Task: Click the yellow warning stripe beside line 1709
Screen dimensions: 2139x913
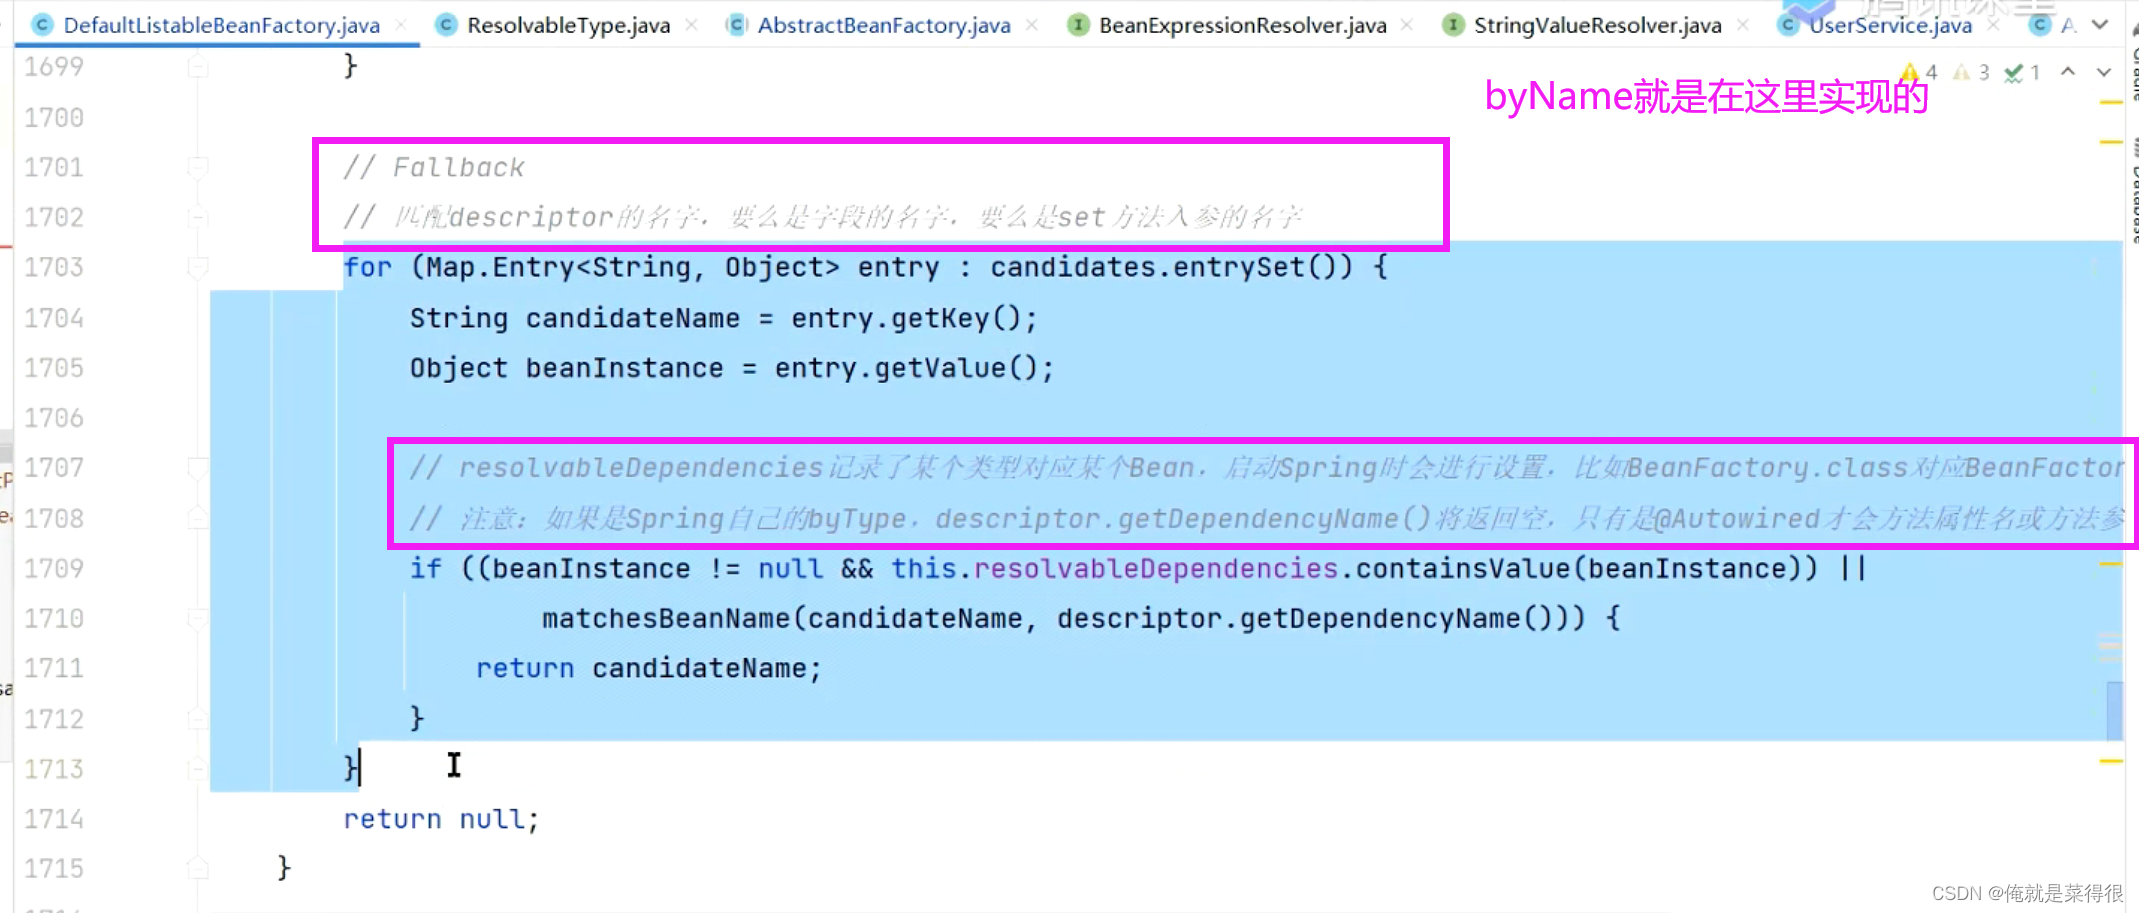Action: pyautogui.click(x=2110, y=564)
